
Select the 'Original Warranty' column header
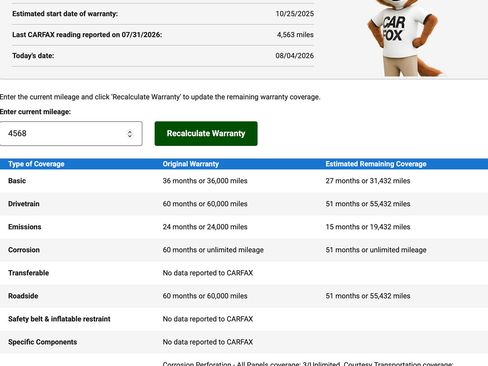[191, 164]
